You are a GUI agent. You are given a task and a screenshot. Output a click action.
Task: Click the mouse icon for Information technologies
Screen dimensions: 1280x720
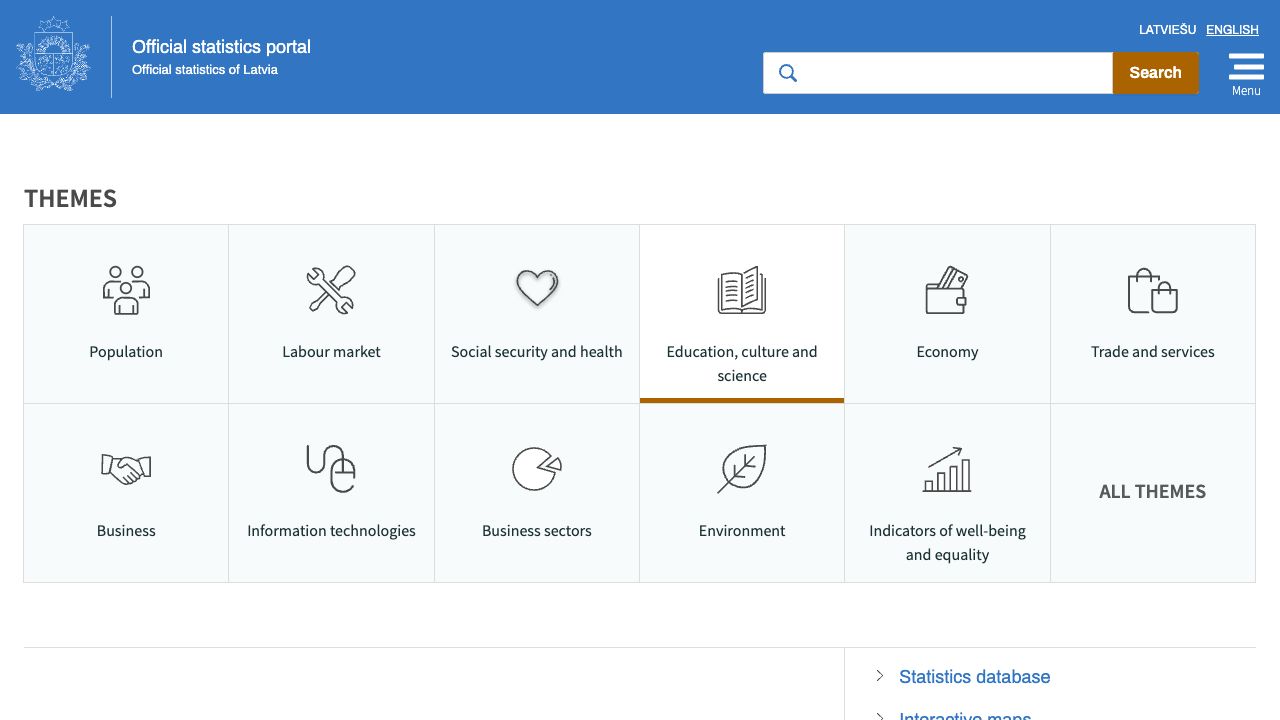coord(331,468)
